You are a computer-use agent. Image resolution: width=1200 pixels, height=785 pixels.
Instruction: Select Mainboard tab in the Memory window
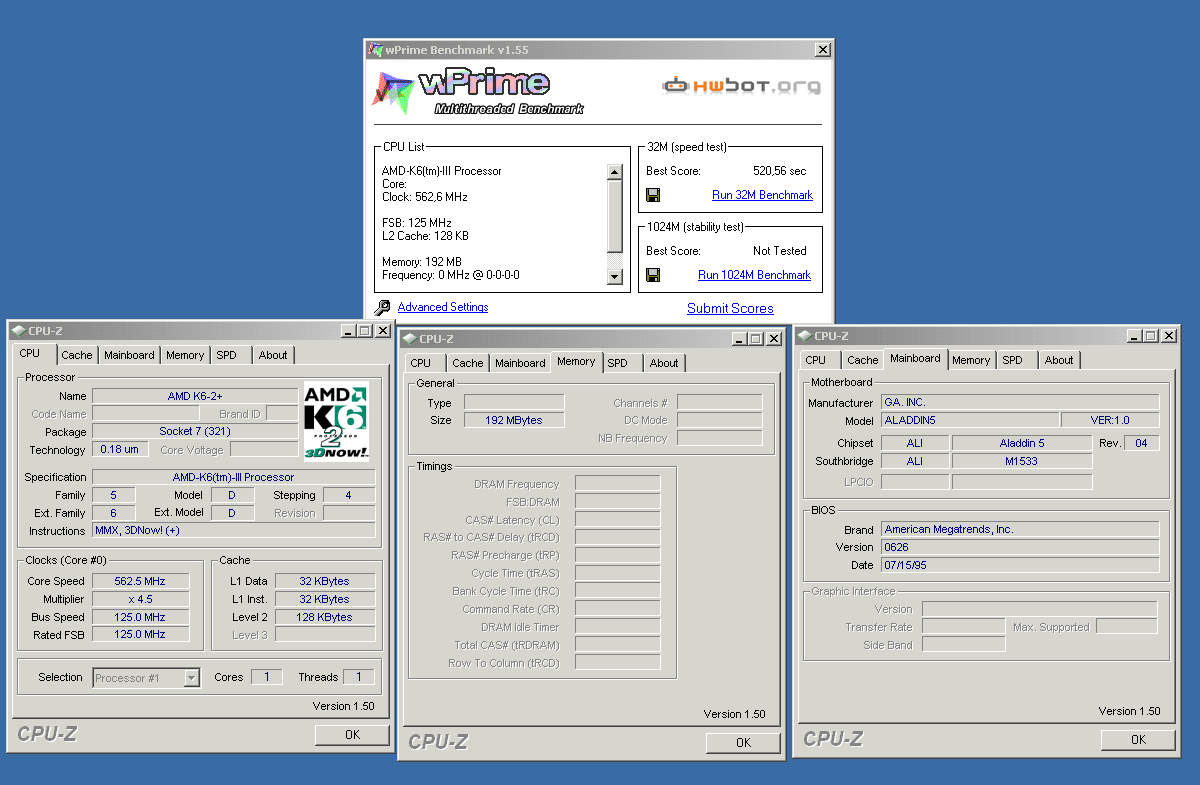pyautogui.click(x=520, y=363)
